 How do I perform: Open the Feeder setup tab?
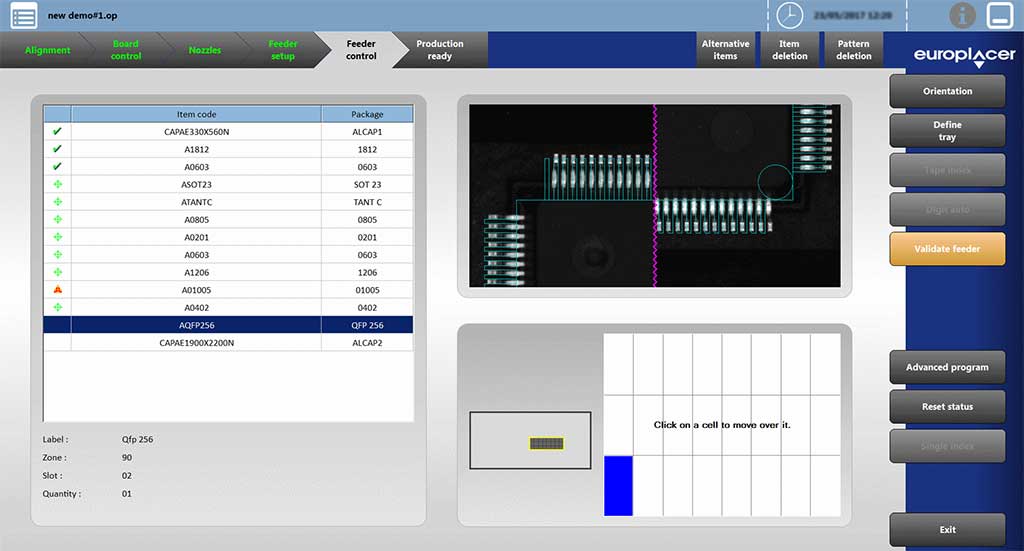point(283,50)
